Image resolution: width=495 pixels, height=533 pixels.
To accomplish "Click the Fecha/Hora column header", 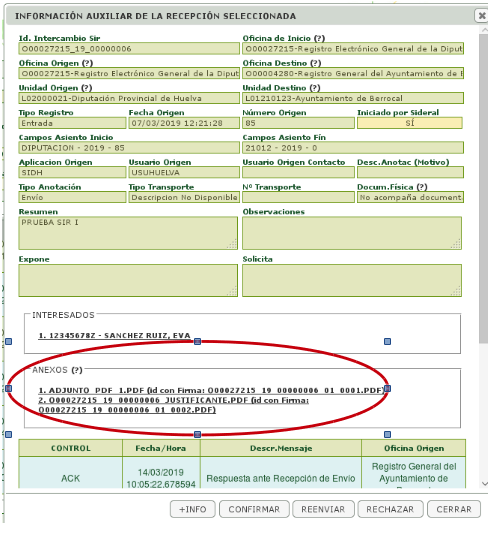I will pos(161,448).
